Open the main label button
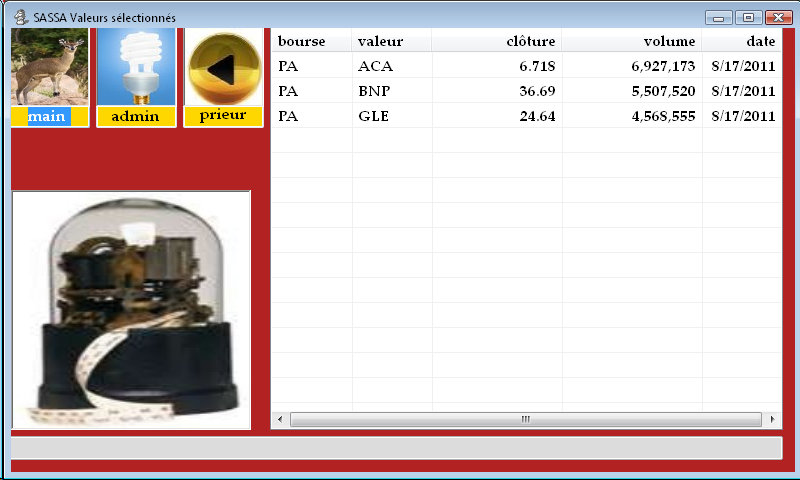The width and height of the screenshot is (800, 480). point(47,117)
